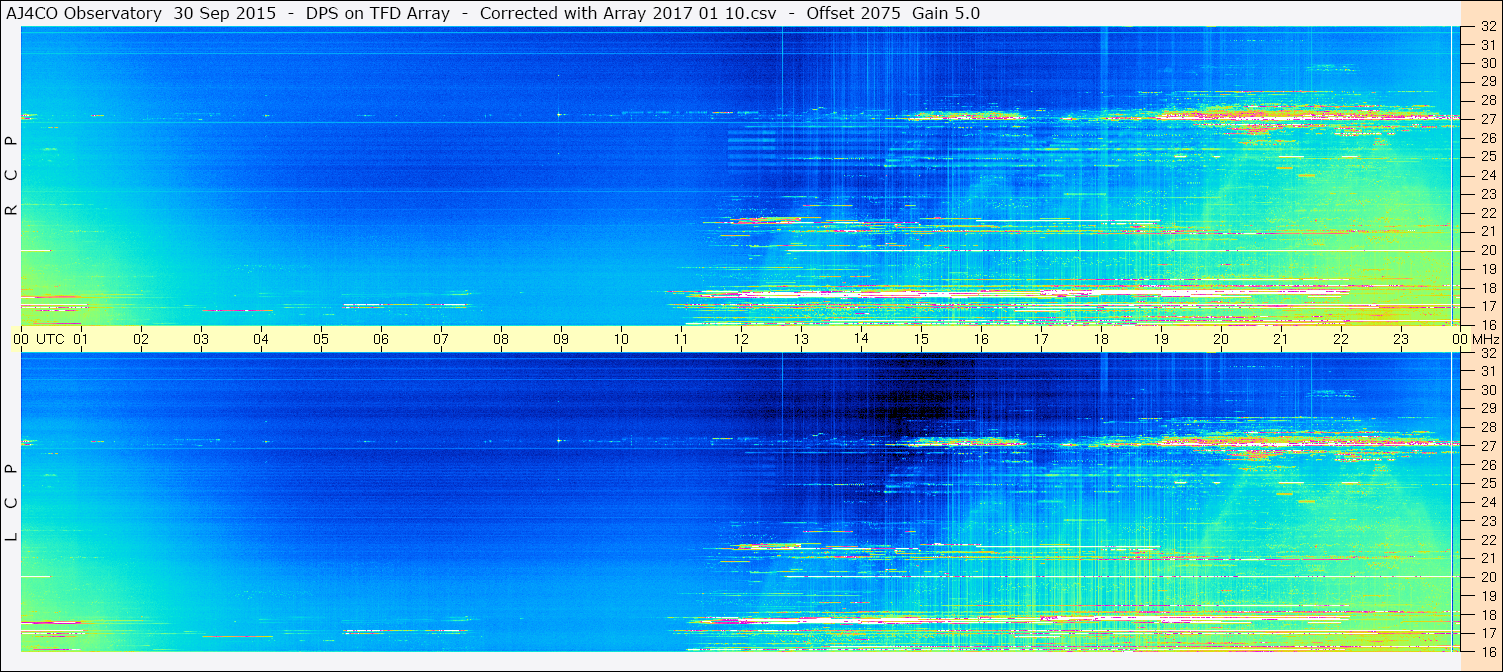1503x672 pixels.
Task: Click the 29 MHz label in LCP scale
Action: tap(1487, 408)
